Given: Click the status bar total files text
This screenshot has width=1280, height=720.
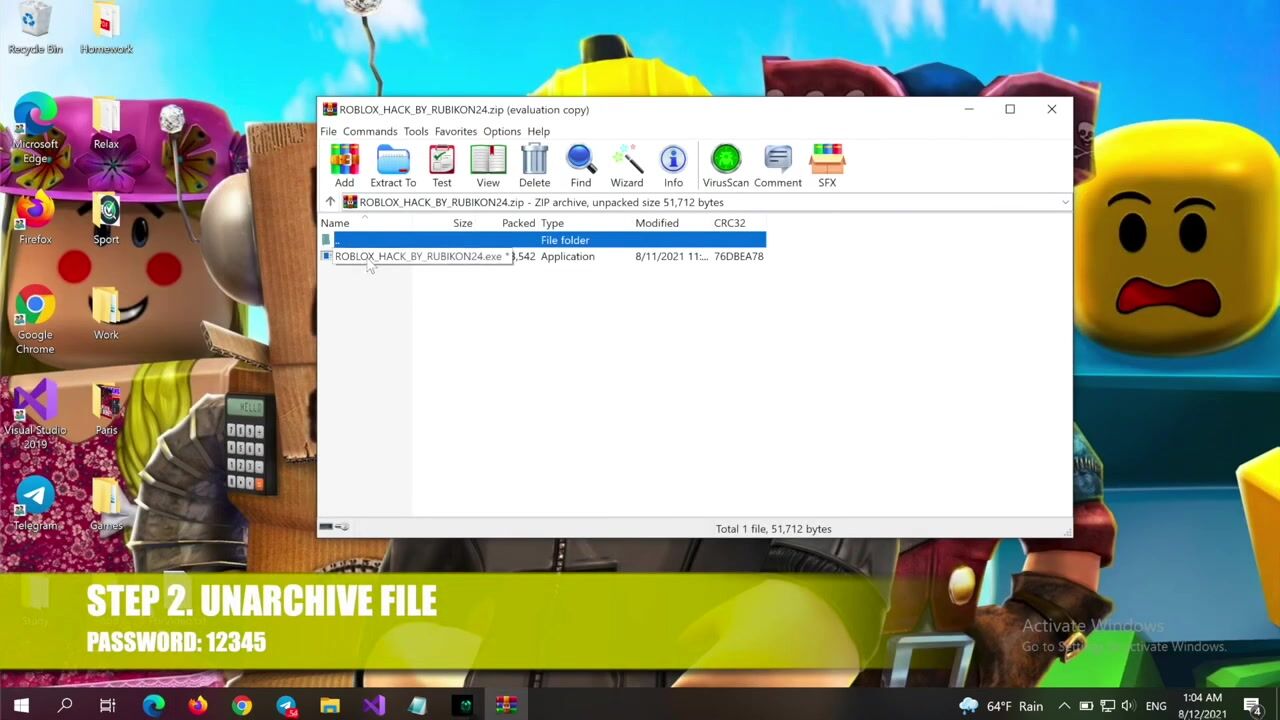Looking at the screenshot, I should point(773,529).
